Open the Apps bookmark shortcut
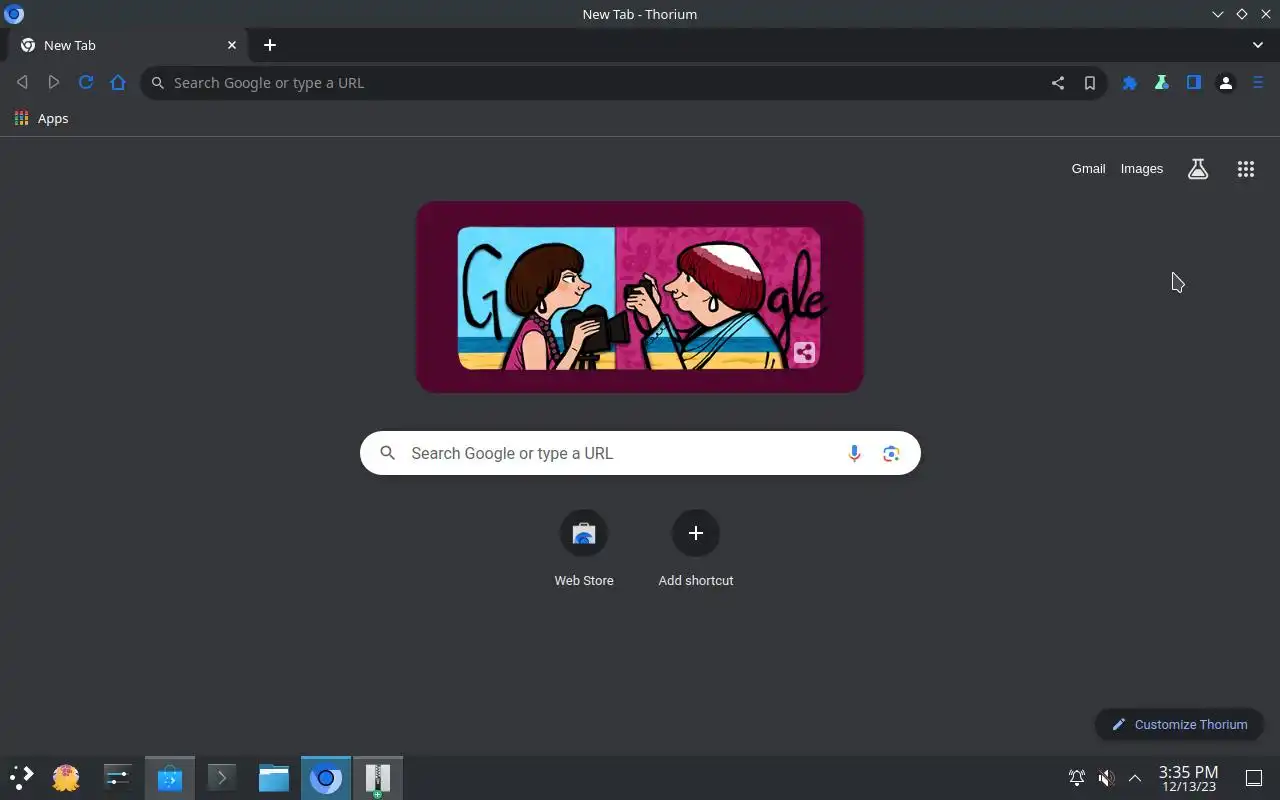 tap(42, 118)
